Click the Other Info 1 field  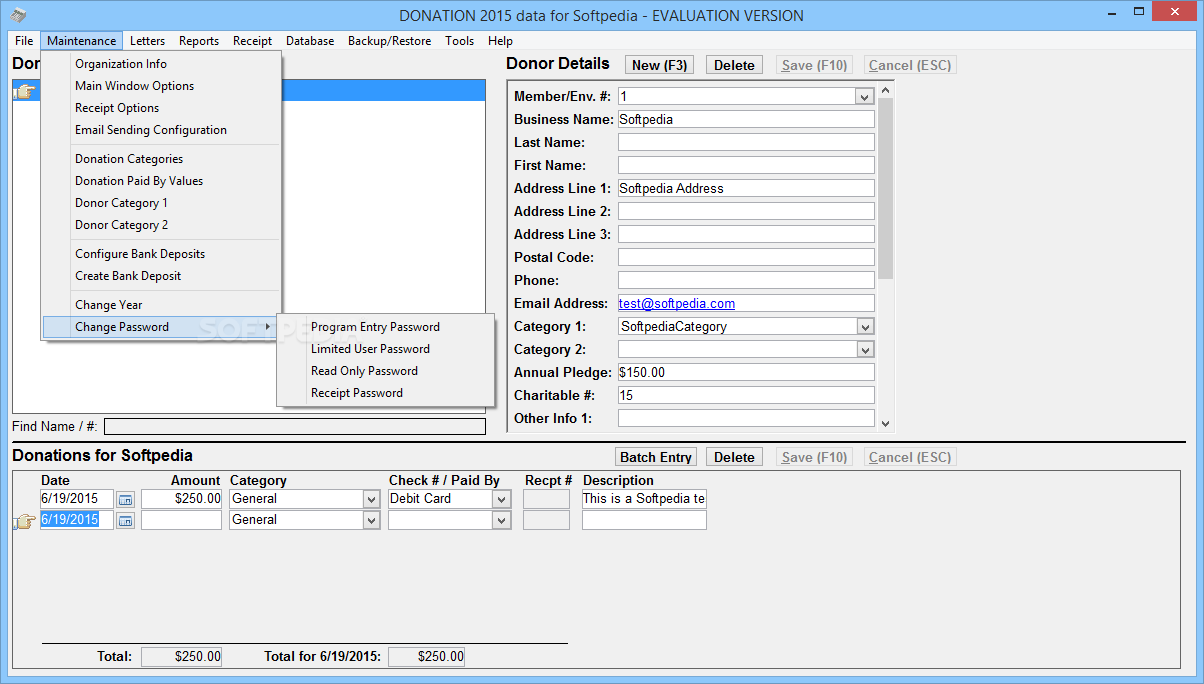pos(746,418)
